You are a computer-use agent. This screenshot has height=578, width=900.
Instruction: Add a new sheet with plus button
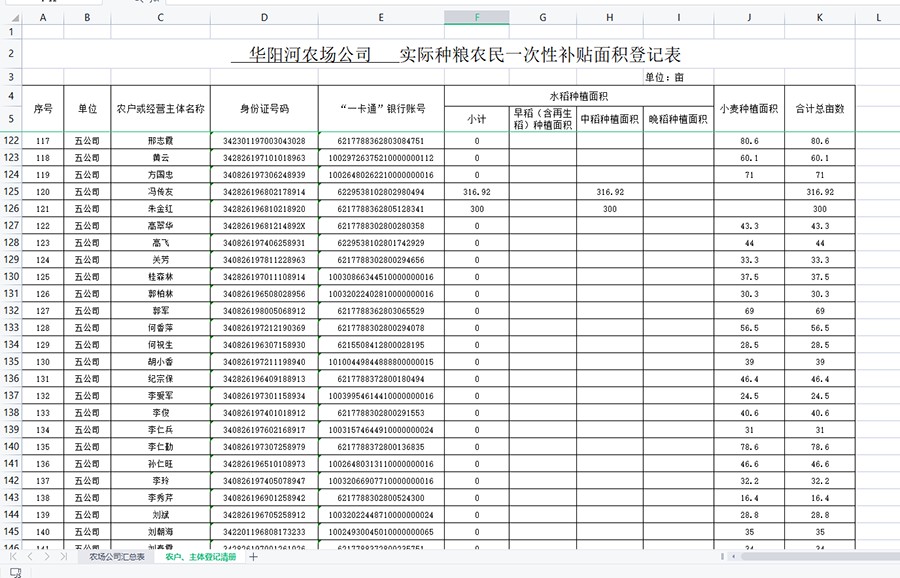pos(253,557)
